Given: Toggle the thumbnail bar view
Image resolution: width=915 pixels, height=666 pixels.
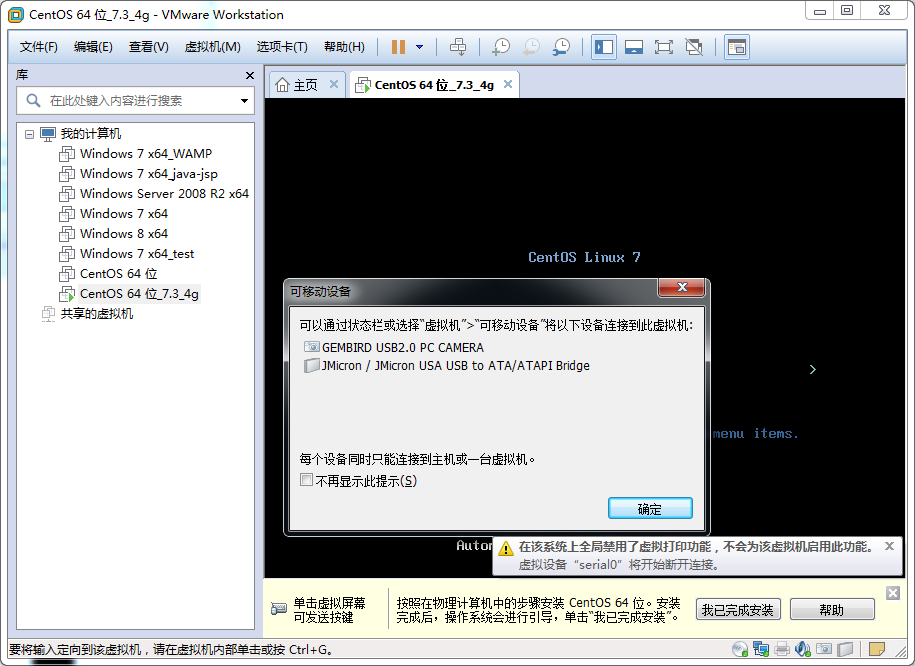Looking at the screenshot, I should 634,47.
